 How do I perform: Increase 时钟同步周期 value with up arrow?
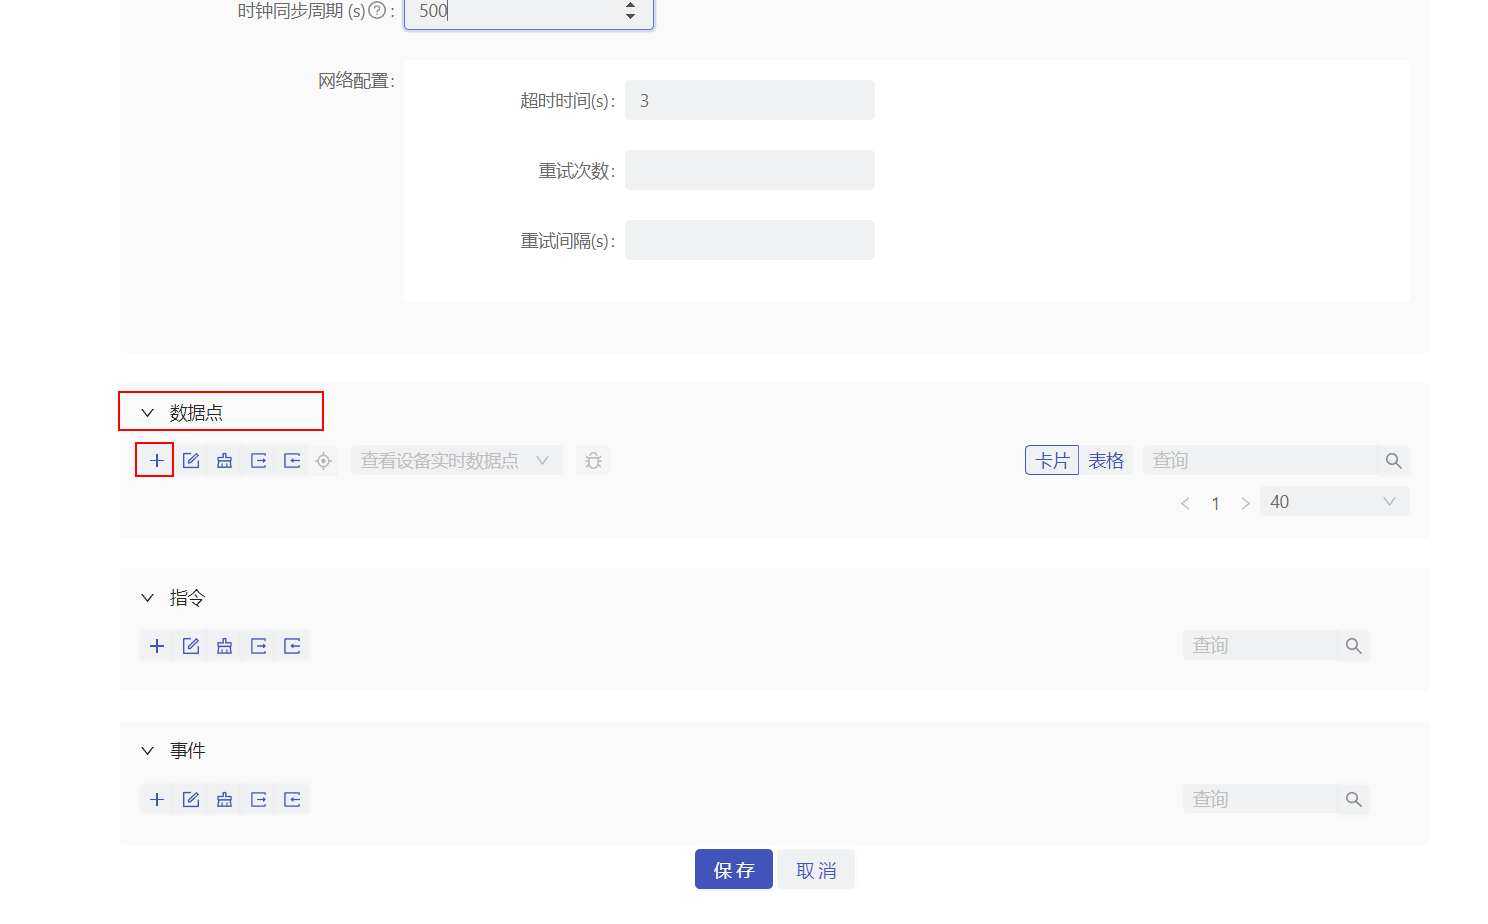630,5
